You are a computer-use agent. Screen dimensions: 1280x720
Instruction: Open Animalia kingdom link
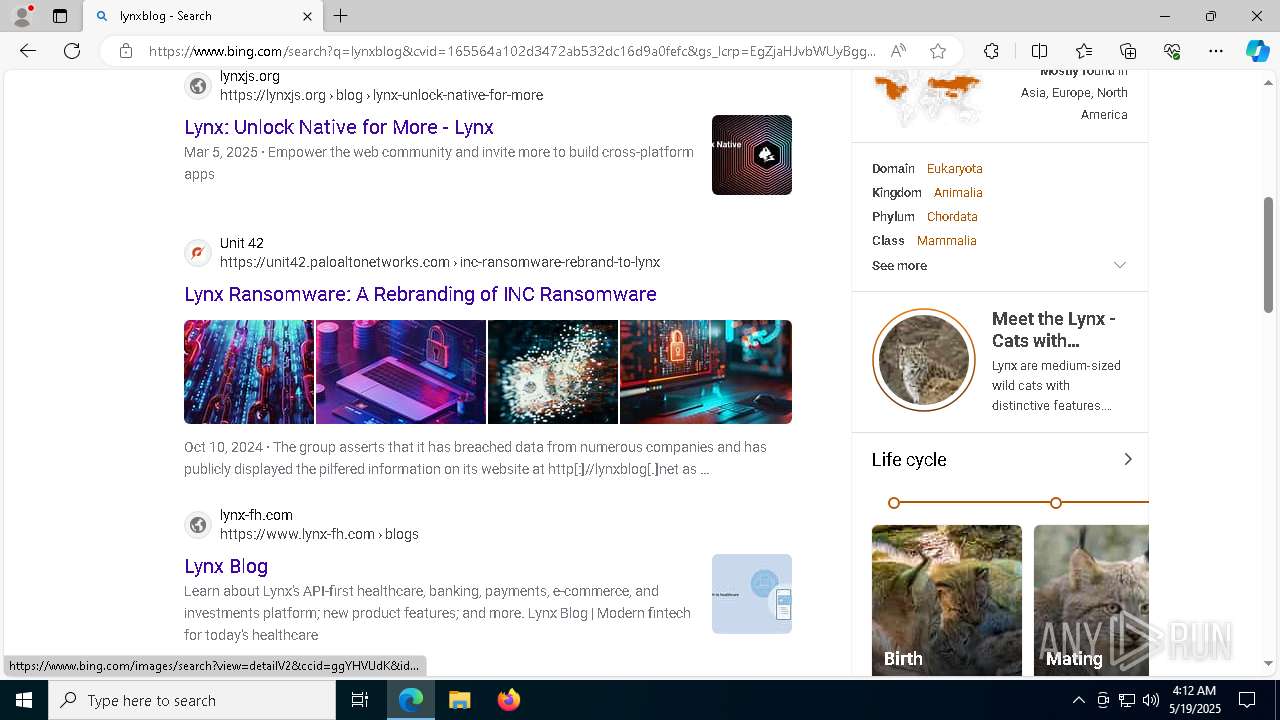click(x=958, y=193)
